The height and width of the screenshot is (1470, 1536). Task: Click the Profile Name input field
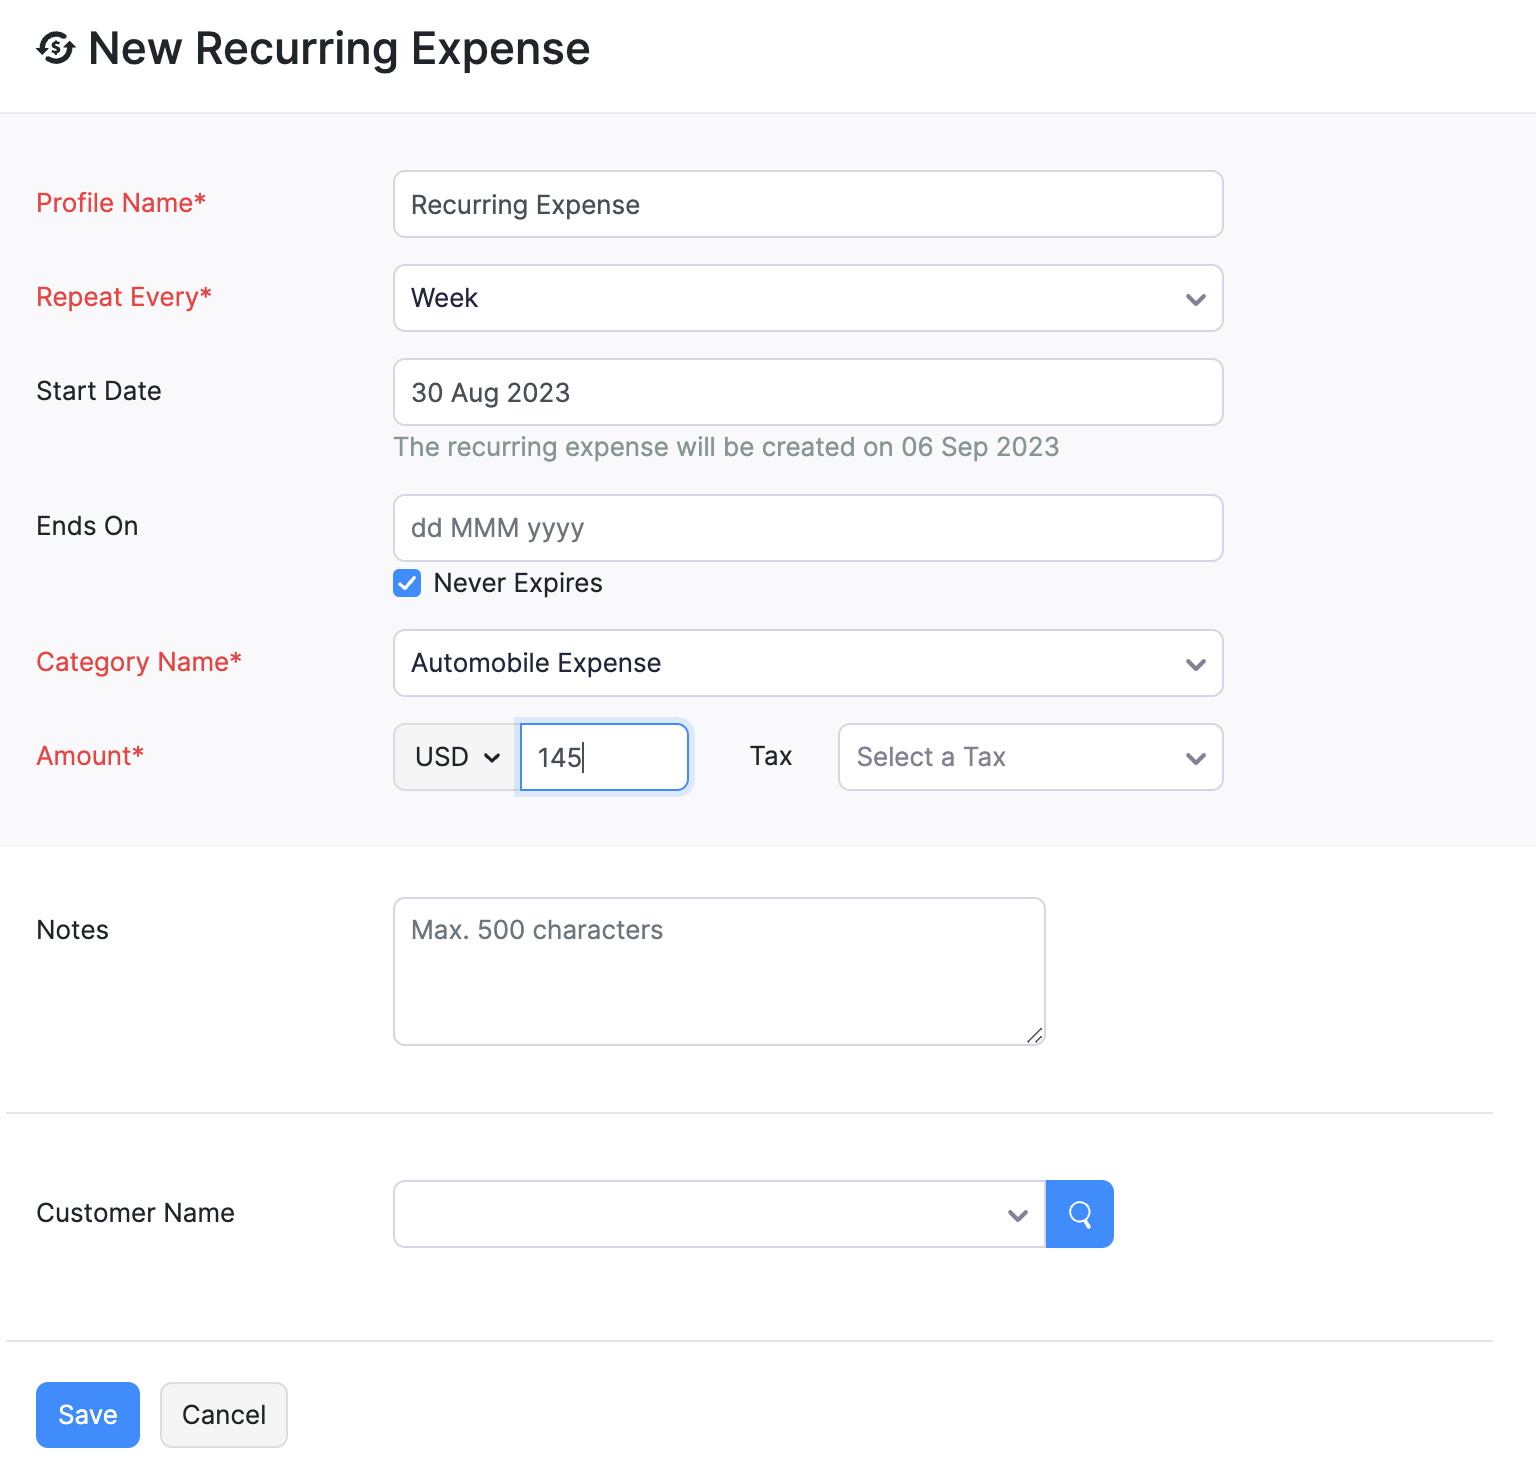(808, 204)
